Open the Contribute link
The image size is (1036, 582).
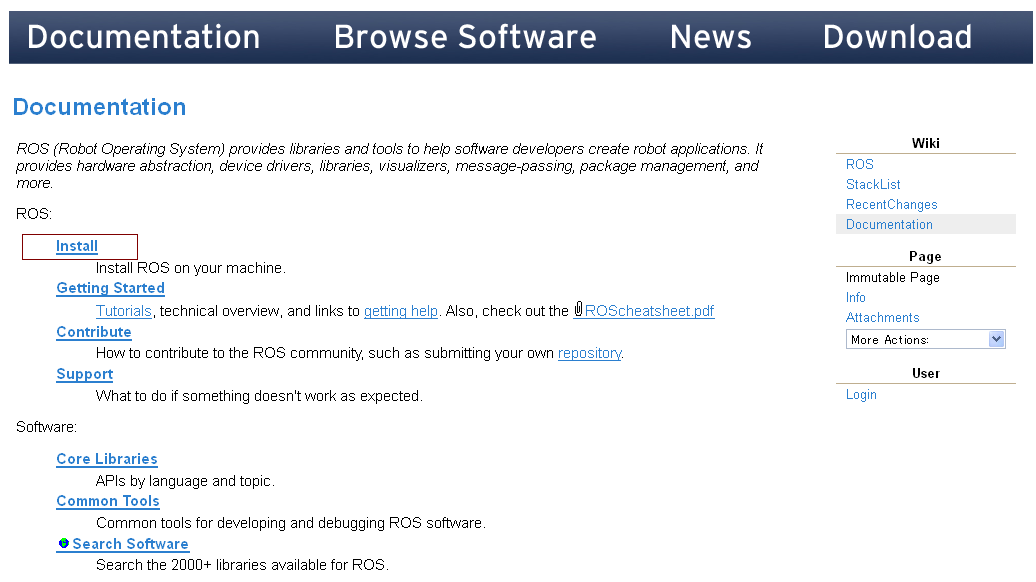tap(94, 332)
